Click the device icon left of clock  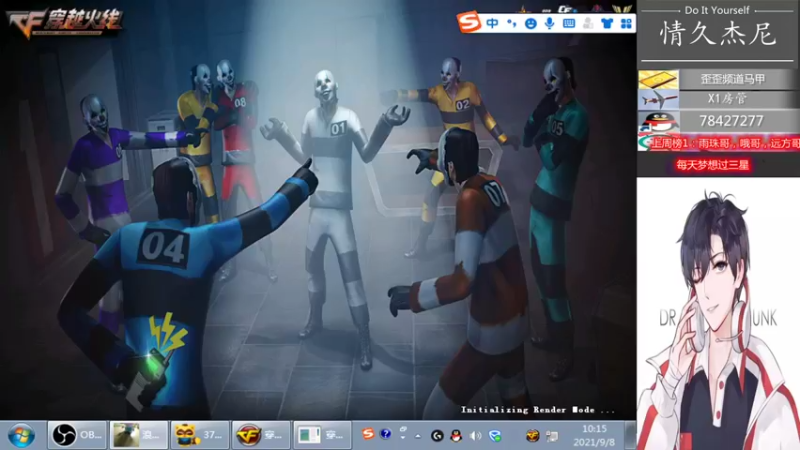click(x=552, y=436)
